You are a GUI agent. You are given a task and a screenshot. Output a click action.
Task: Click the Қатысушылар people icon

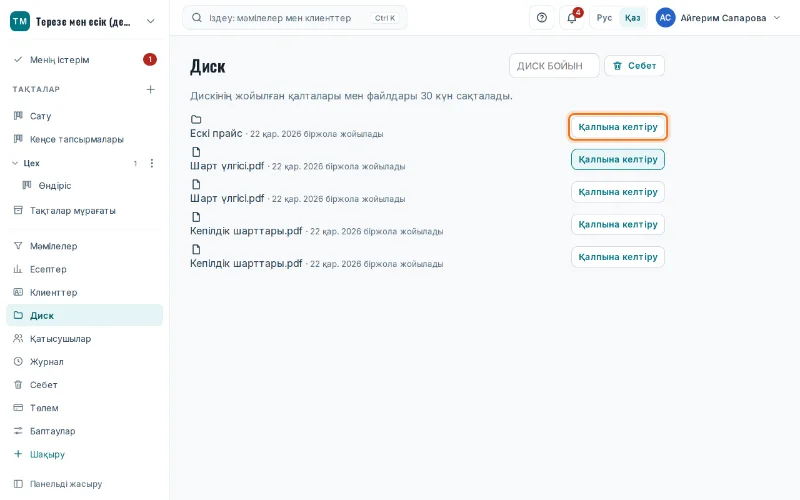pos(18,338)
